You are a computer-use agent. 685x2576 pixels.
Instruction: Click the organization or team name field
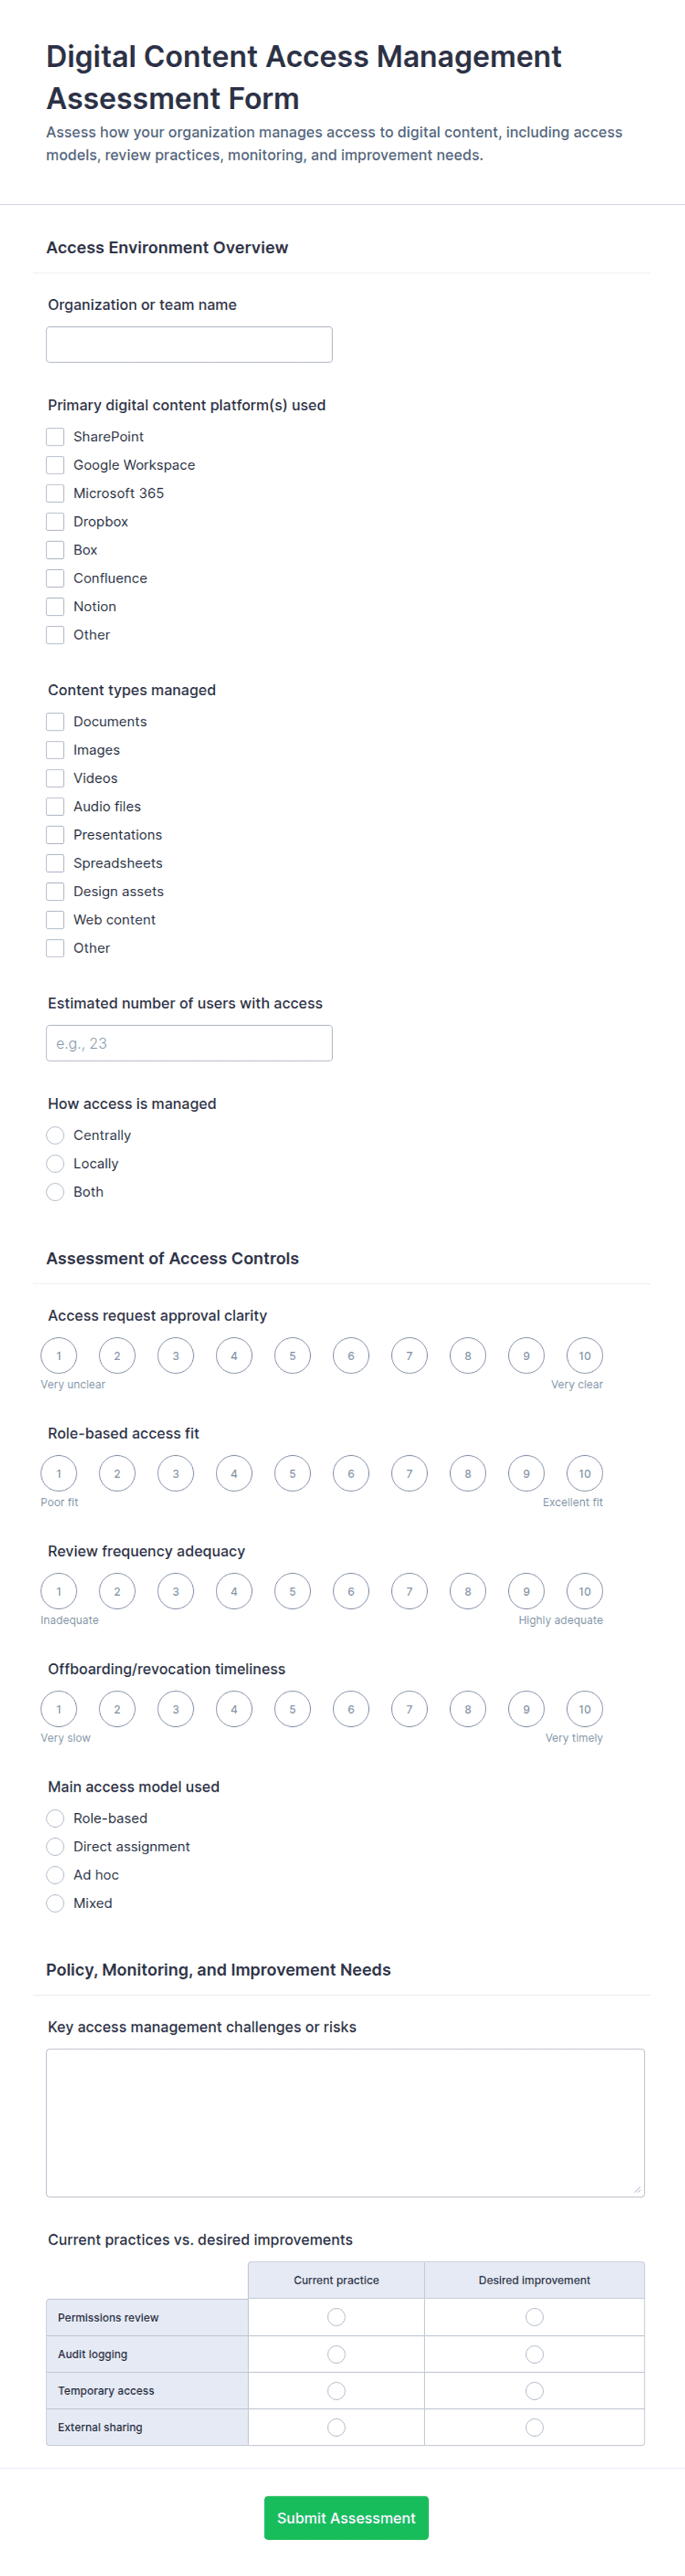click(x=189, y=344)
